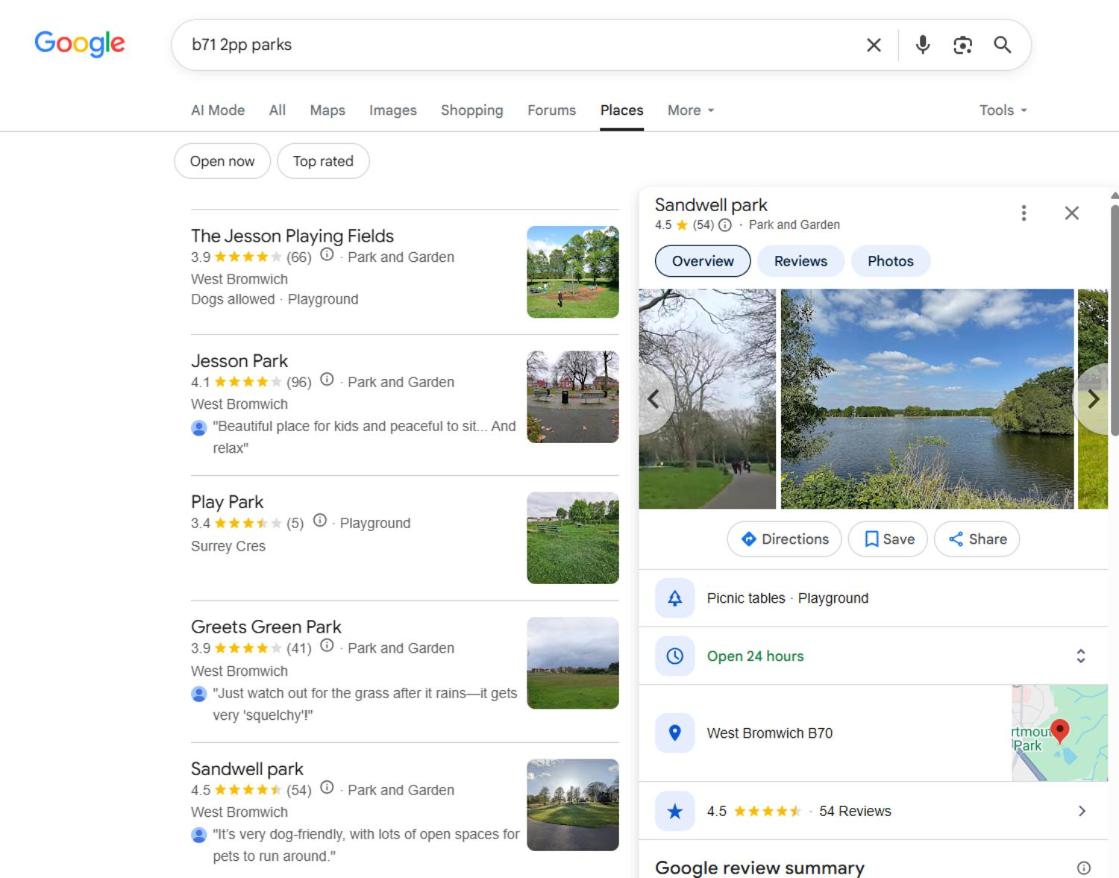Open the Jesson Park thumbnail photo
This screenshot has width=1119, height=878.
[x=572, y=397]
